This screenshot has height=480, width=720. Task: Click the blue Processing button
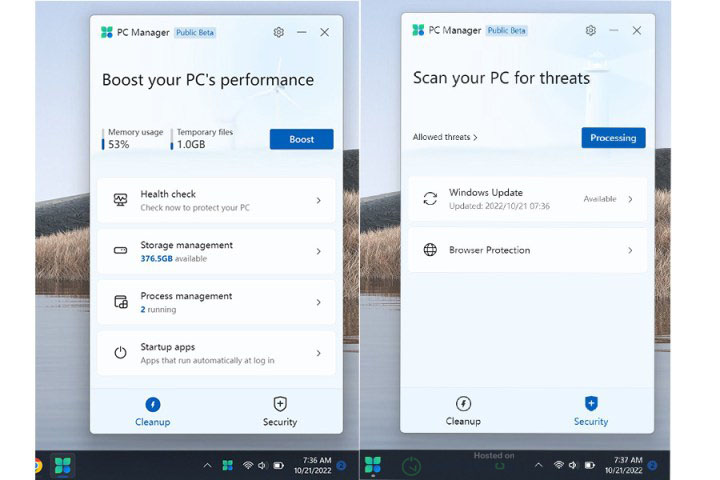(x=613, y=138)
